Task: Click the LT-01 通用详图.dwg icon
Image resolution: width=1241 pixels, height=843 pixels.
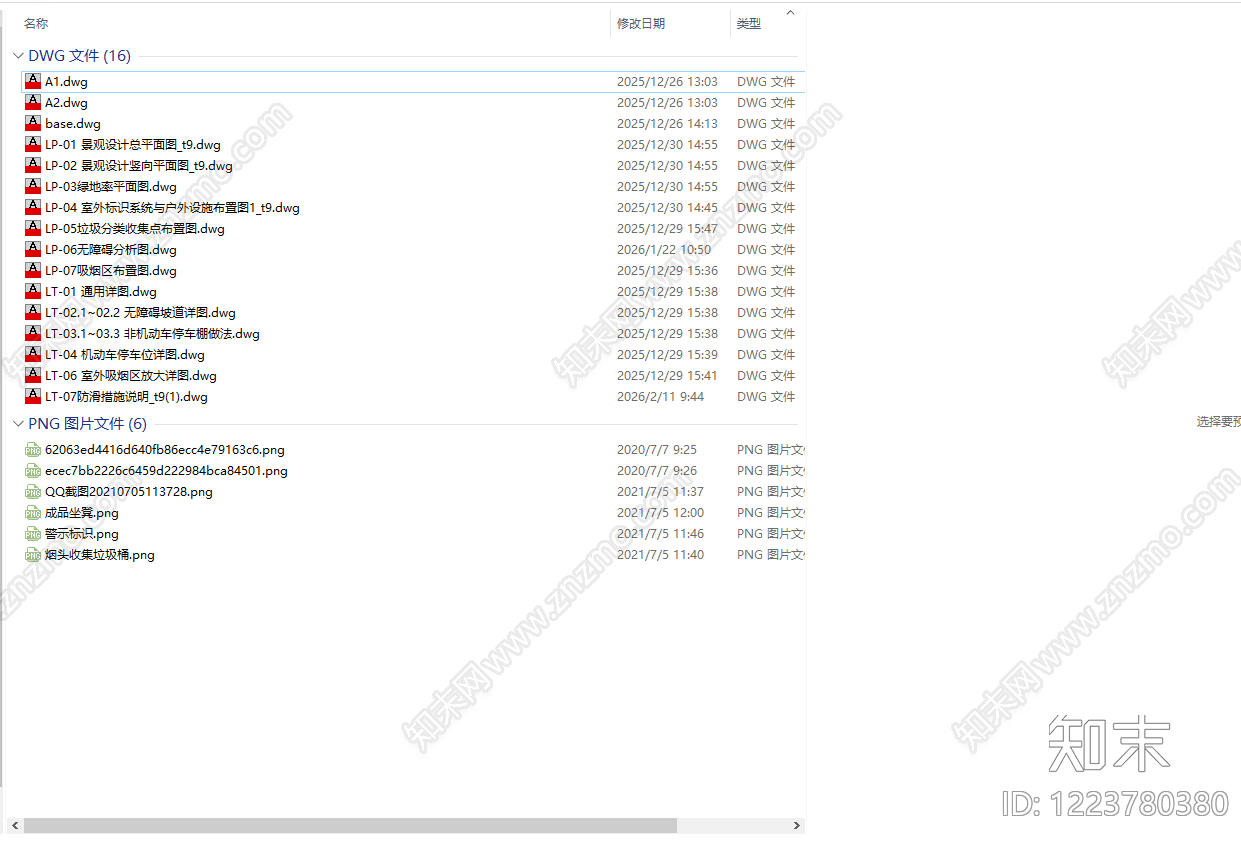Action: (33, 292)
